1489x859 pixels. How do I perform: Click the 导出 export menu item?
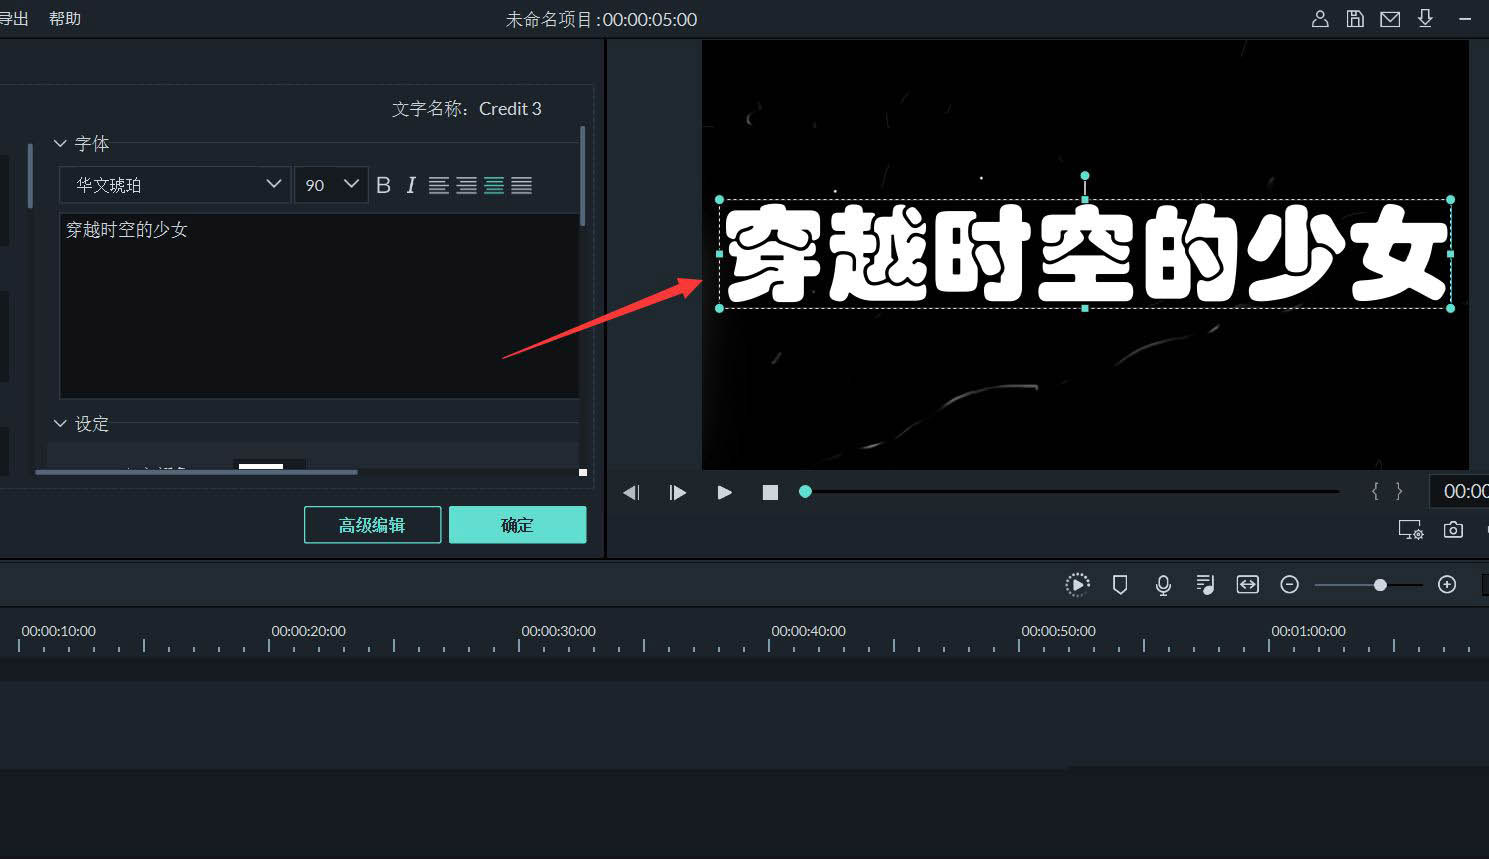point(12,18)
